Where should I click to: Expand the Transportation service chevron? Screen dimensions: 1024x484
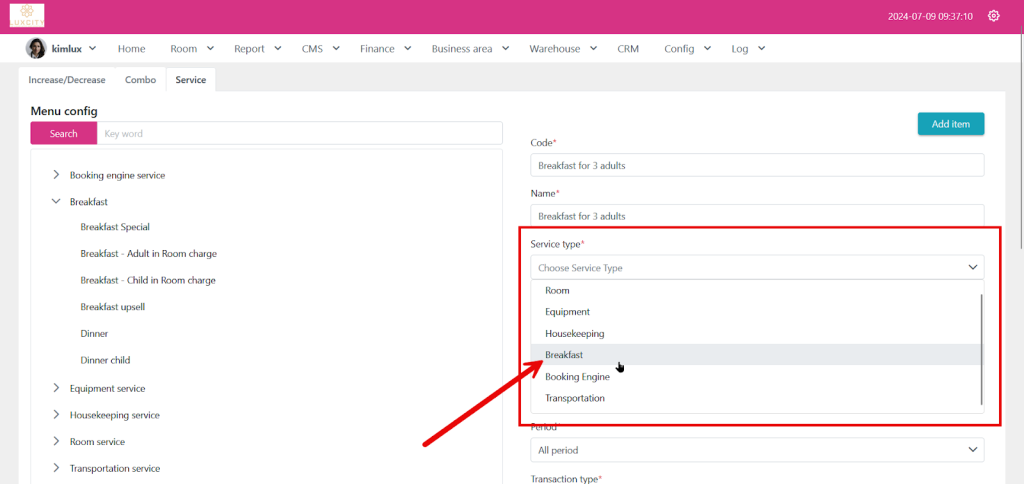(x=56, y=468)
